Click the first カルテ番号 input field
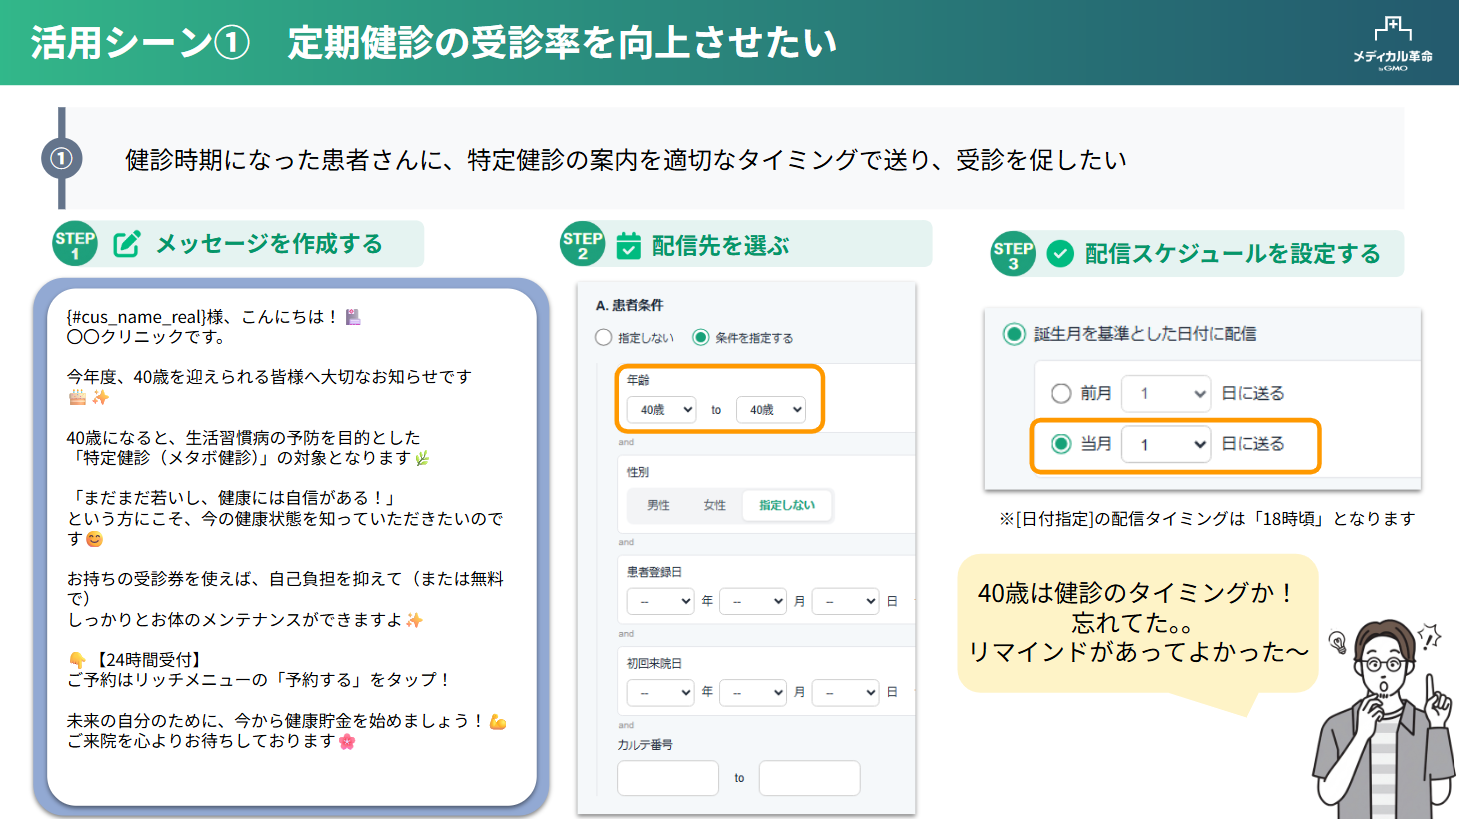Image resolution: width=1459 pixels, height=819 pixels. point(668,778)
